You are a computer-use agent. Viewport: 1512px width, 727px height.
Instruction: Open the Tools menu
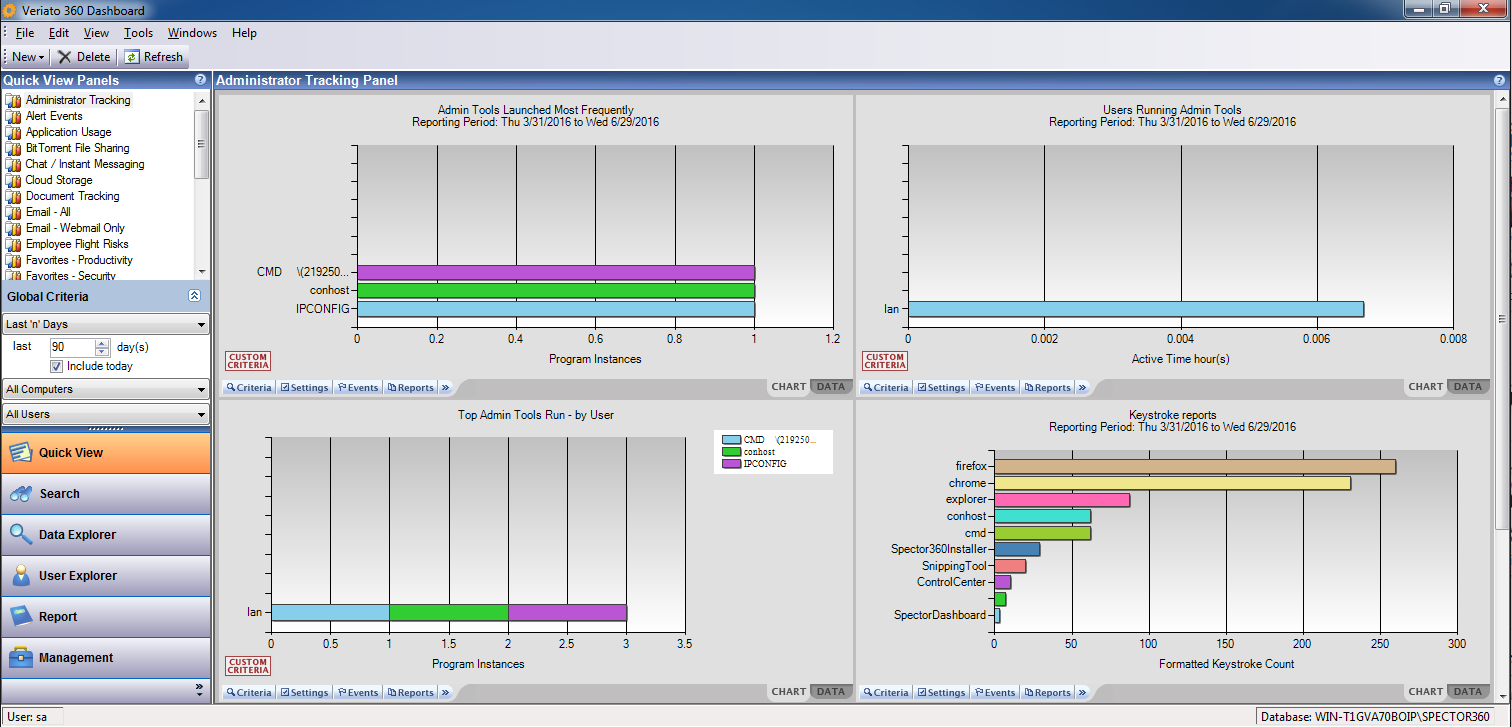coord(138,33)
